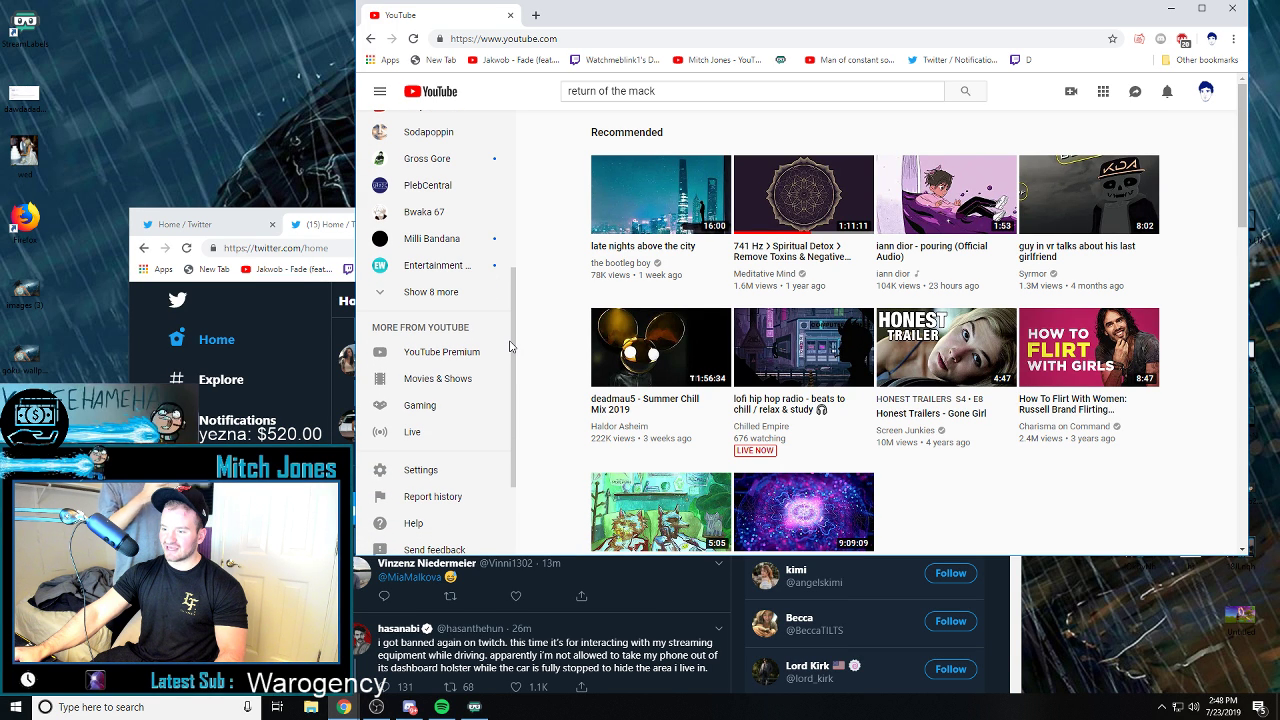This screenshot has width=1280, height=720.
Task: Switch to the YouTube browser tab
Action: click(x=441, y=15)
